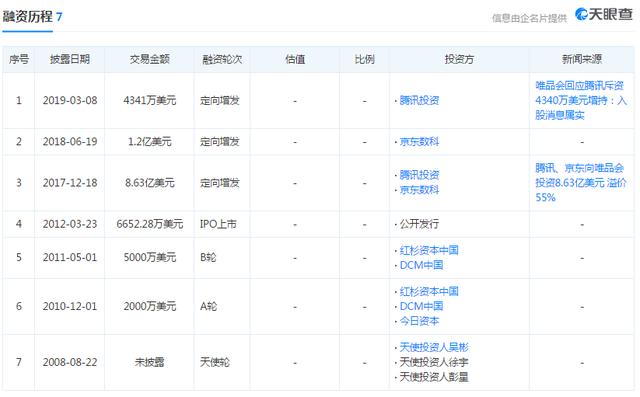Select date cell 2019-03-08
Image resolution: width=640 pixels, height=397 pixels.
(x=70, y=100)
